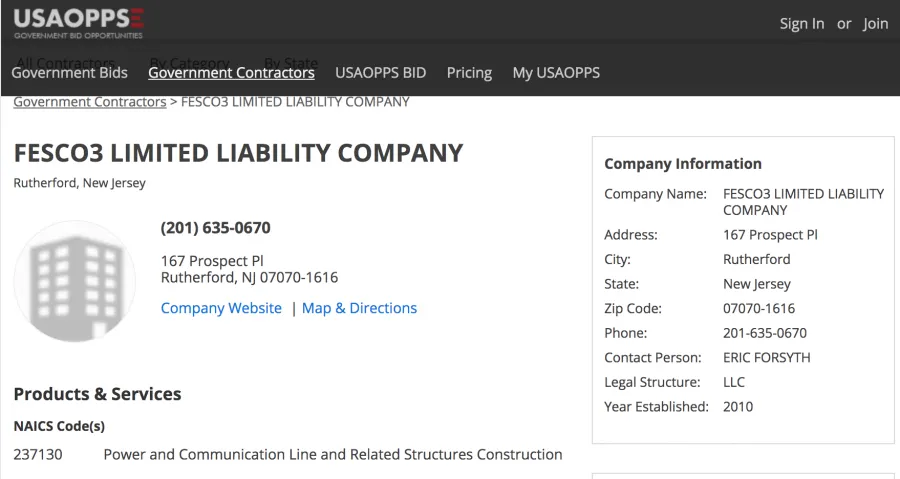The height and width of the screenshot is (479, 900).
Task: Open My USAOPPS section
Action: (556, 73)
